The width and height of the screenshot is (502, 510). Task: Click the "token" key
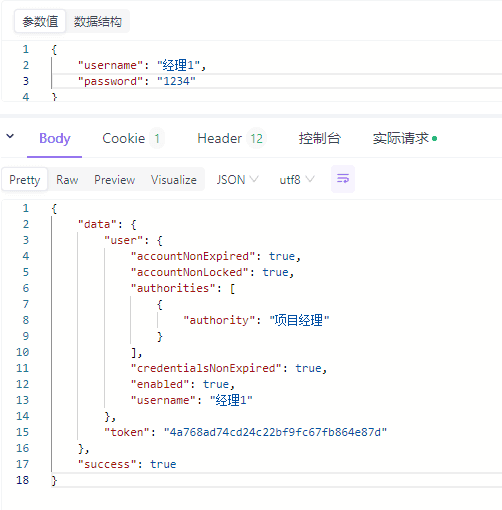click(x=127, y=432)
